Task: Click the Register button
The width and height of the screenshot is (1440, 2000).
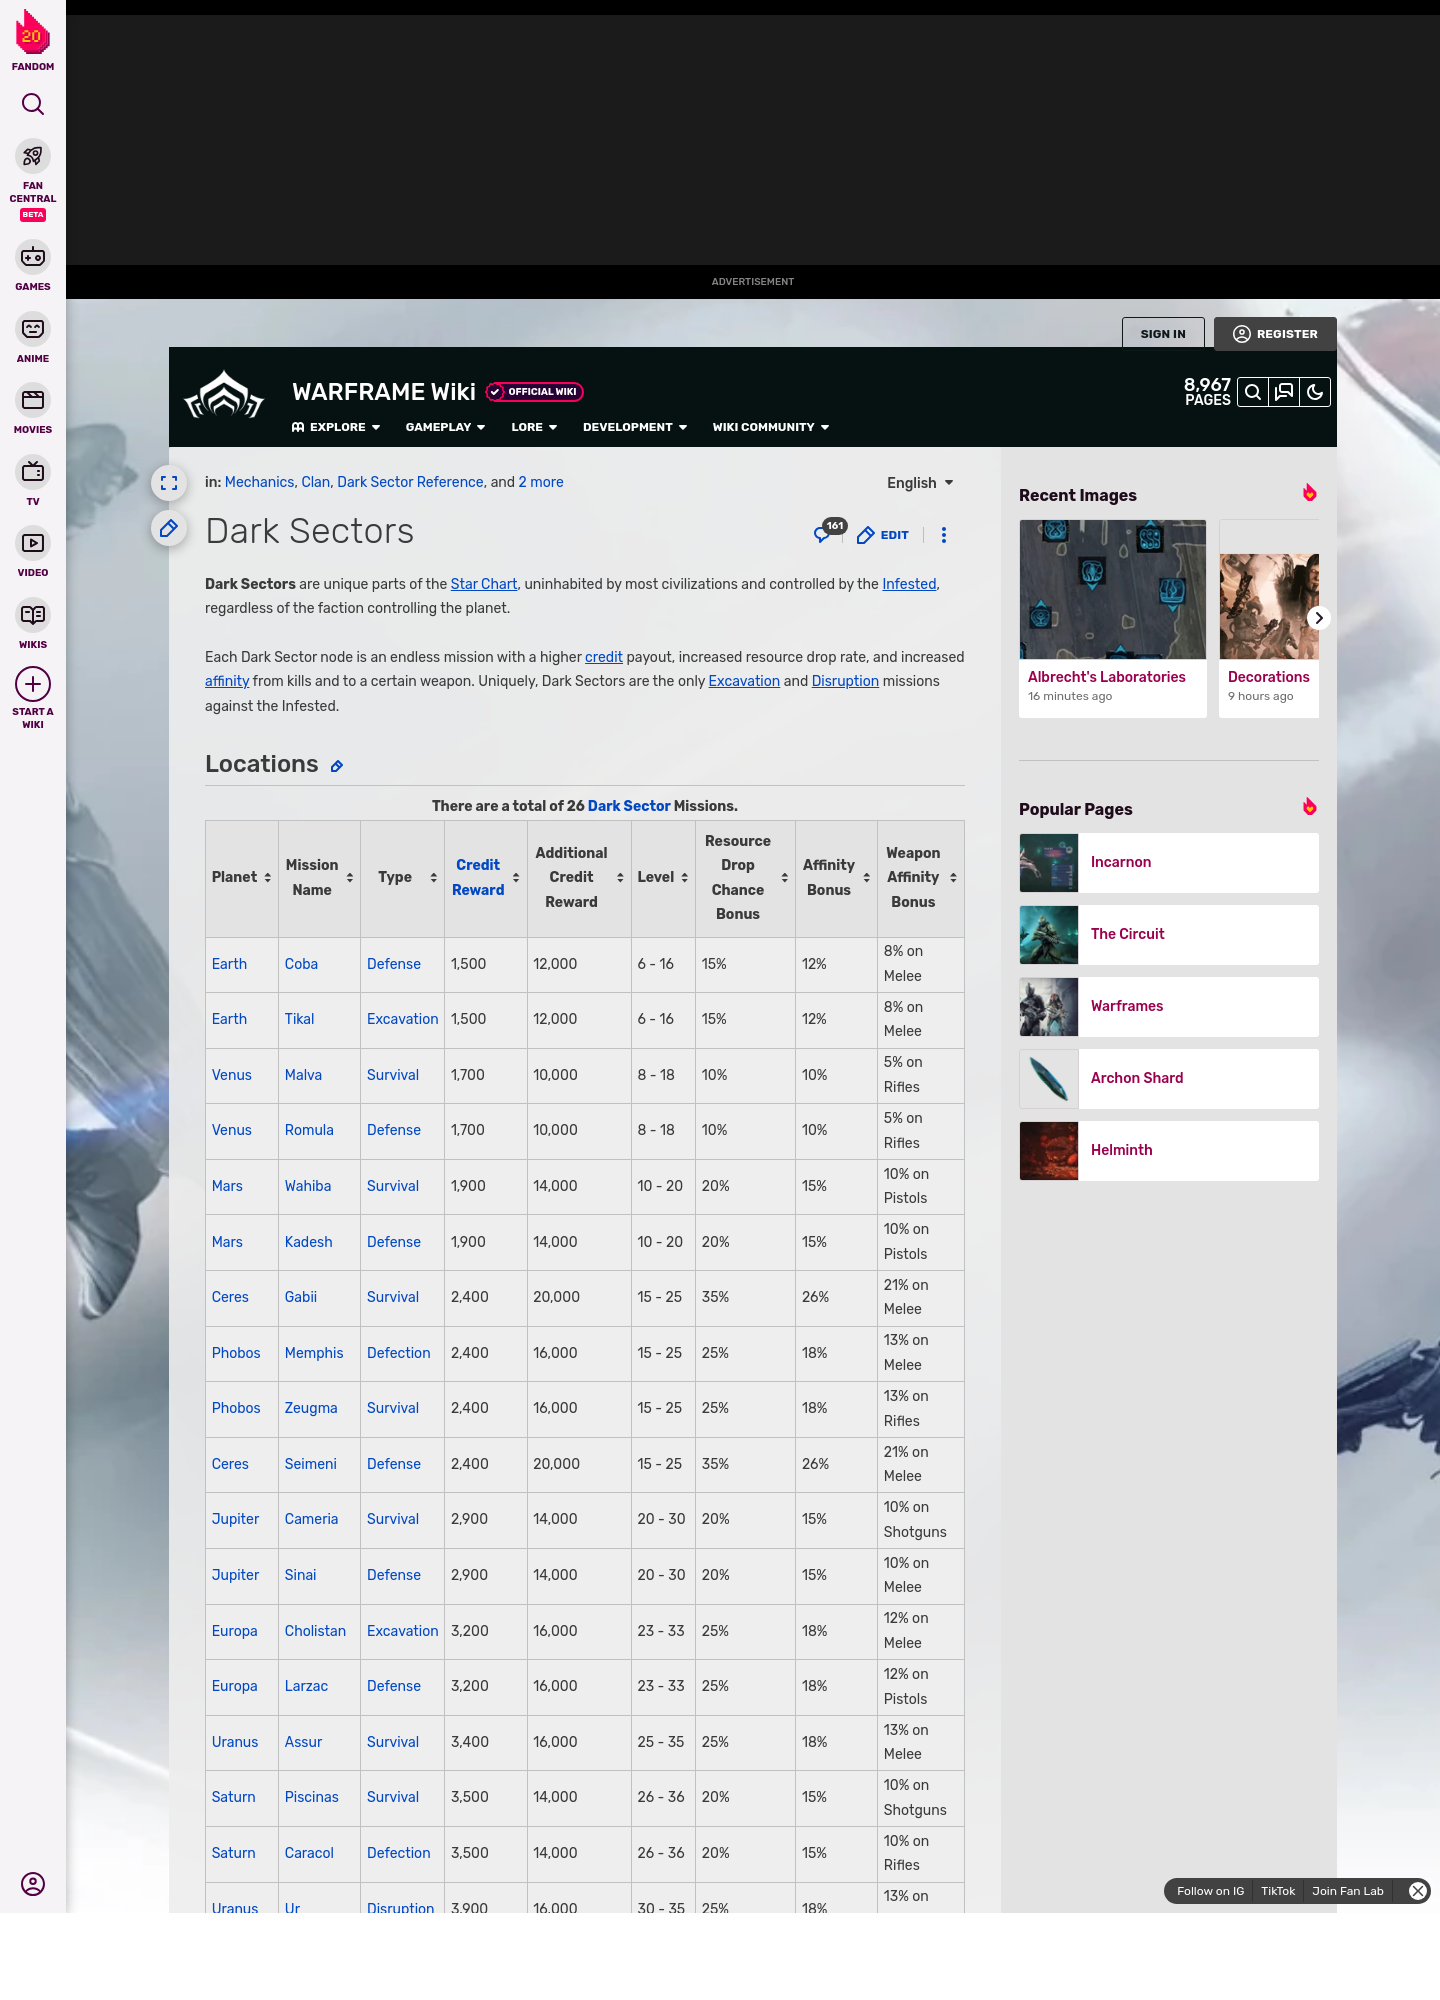Action: point(1275,334)
